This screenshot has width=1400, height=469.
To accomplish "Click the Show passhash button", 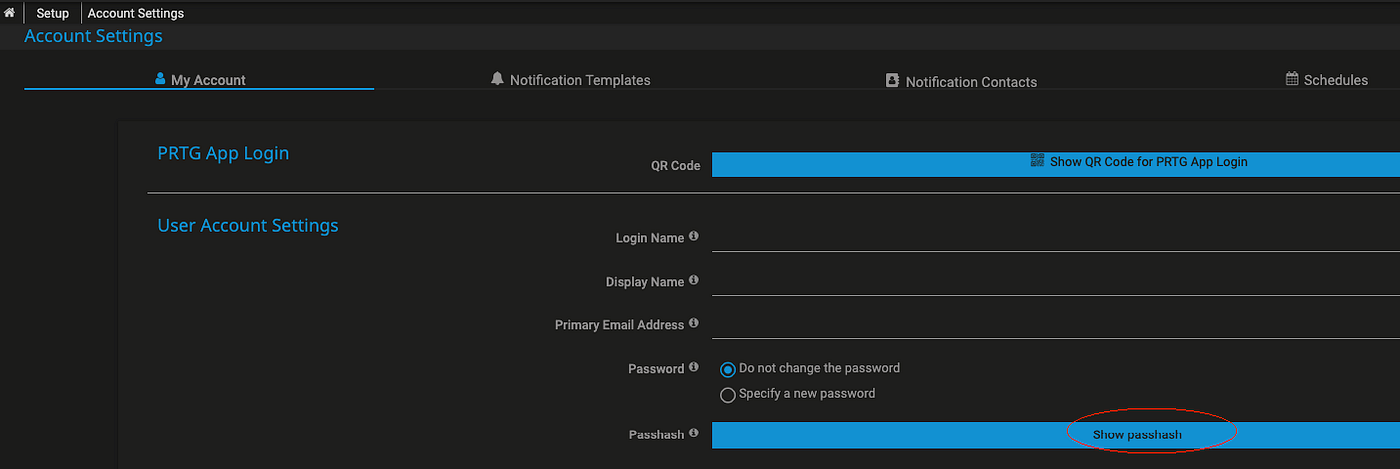I will click(x=1056, y=435).
